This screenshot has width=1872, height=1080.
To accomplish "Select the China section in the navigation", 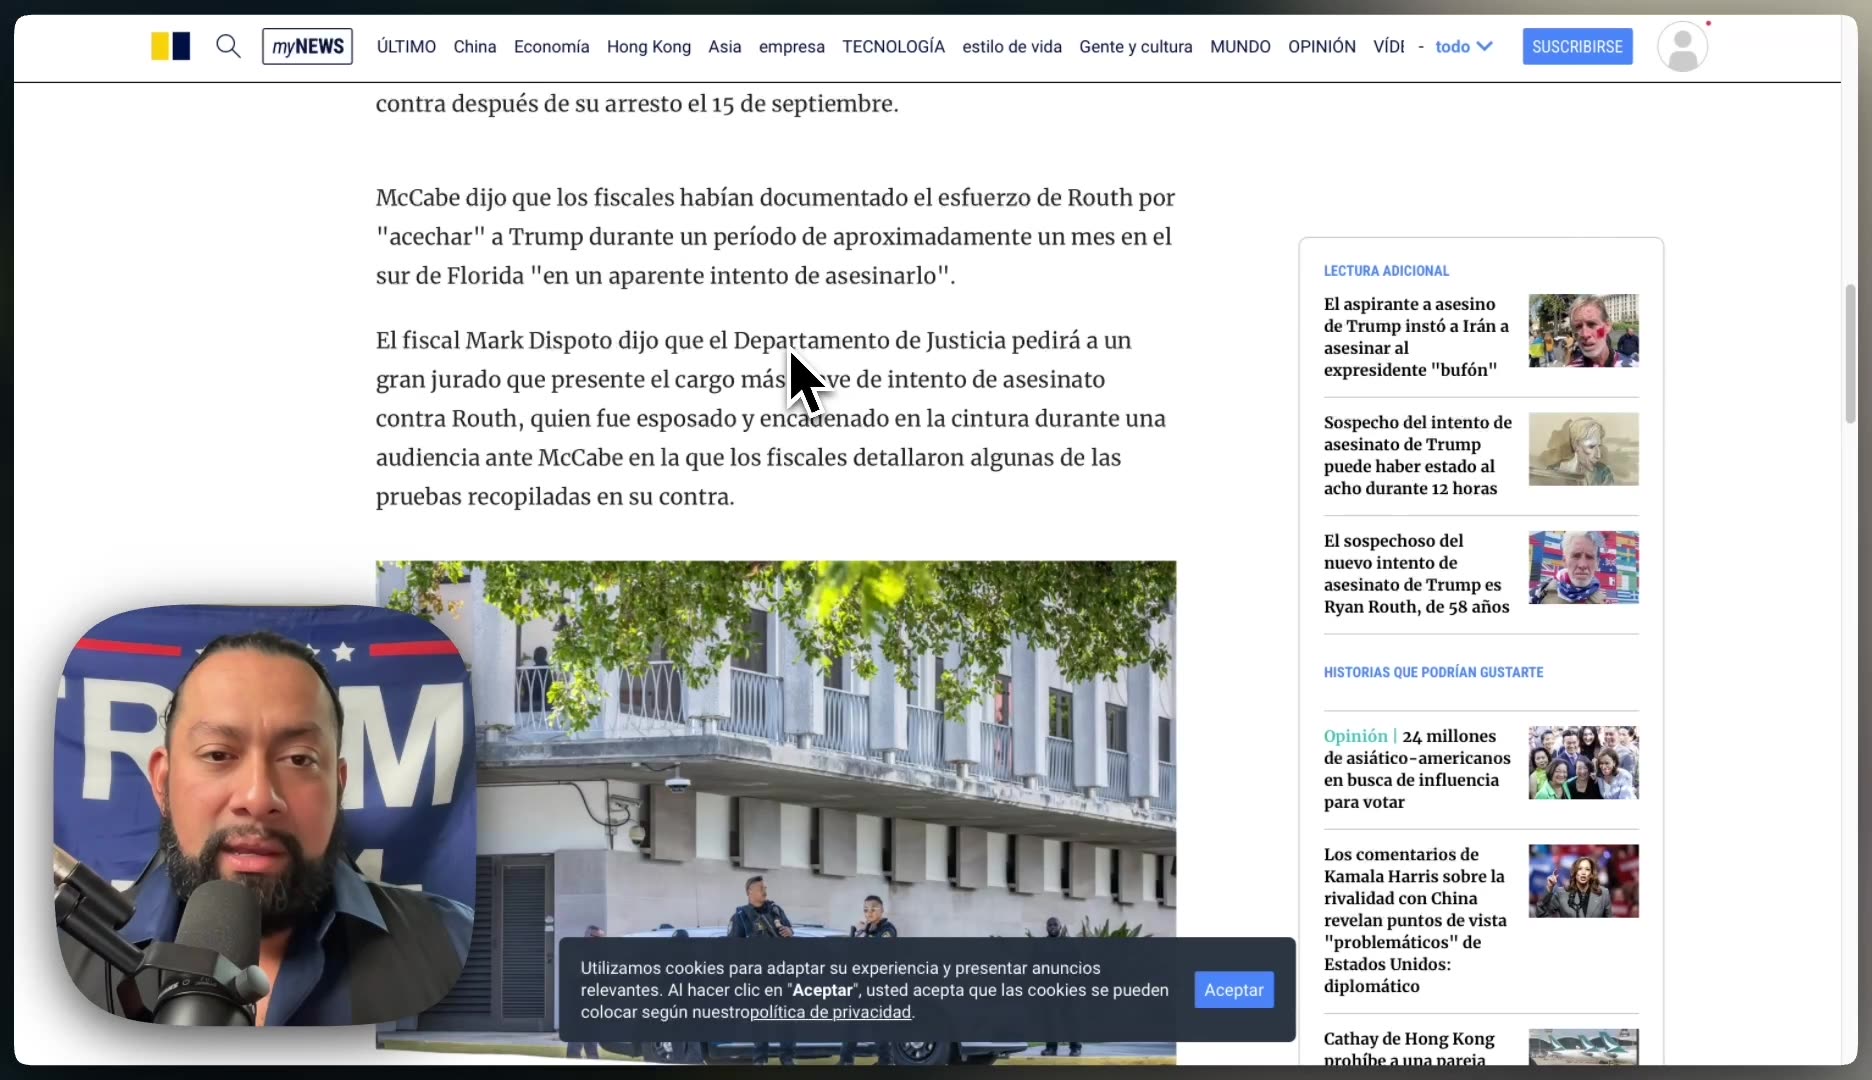I will point(475,46).
